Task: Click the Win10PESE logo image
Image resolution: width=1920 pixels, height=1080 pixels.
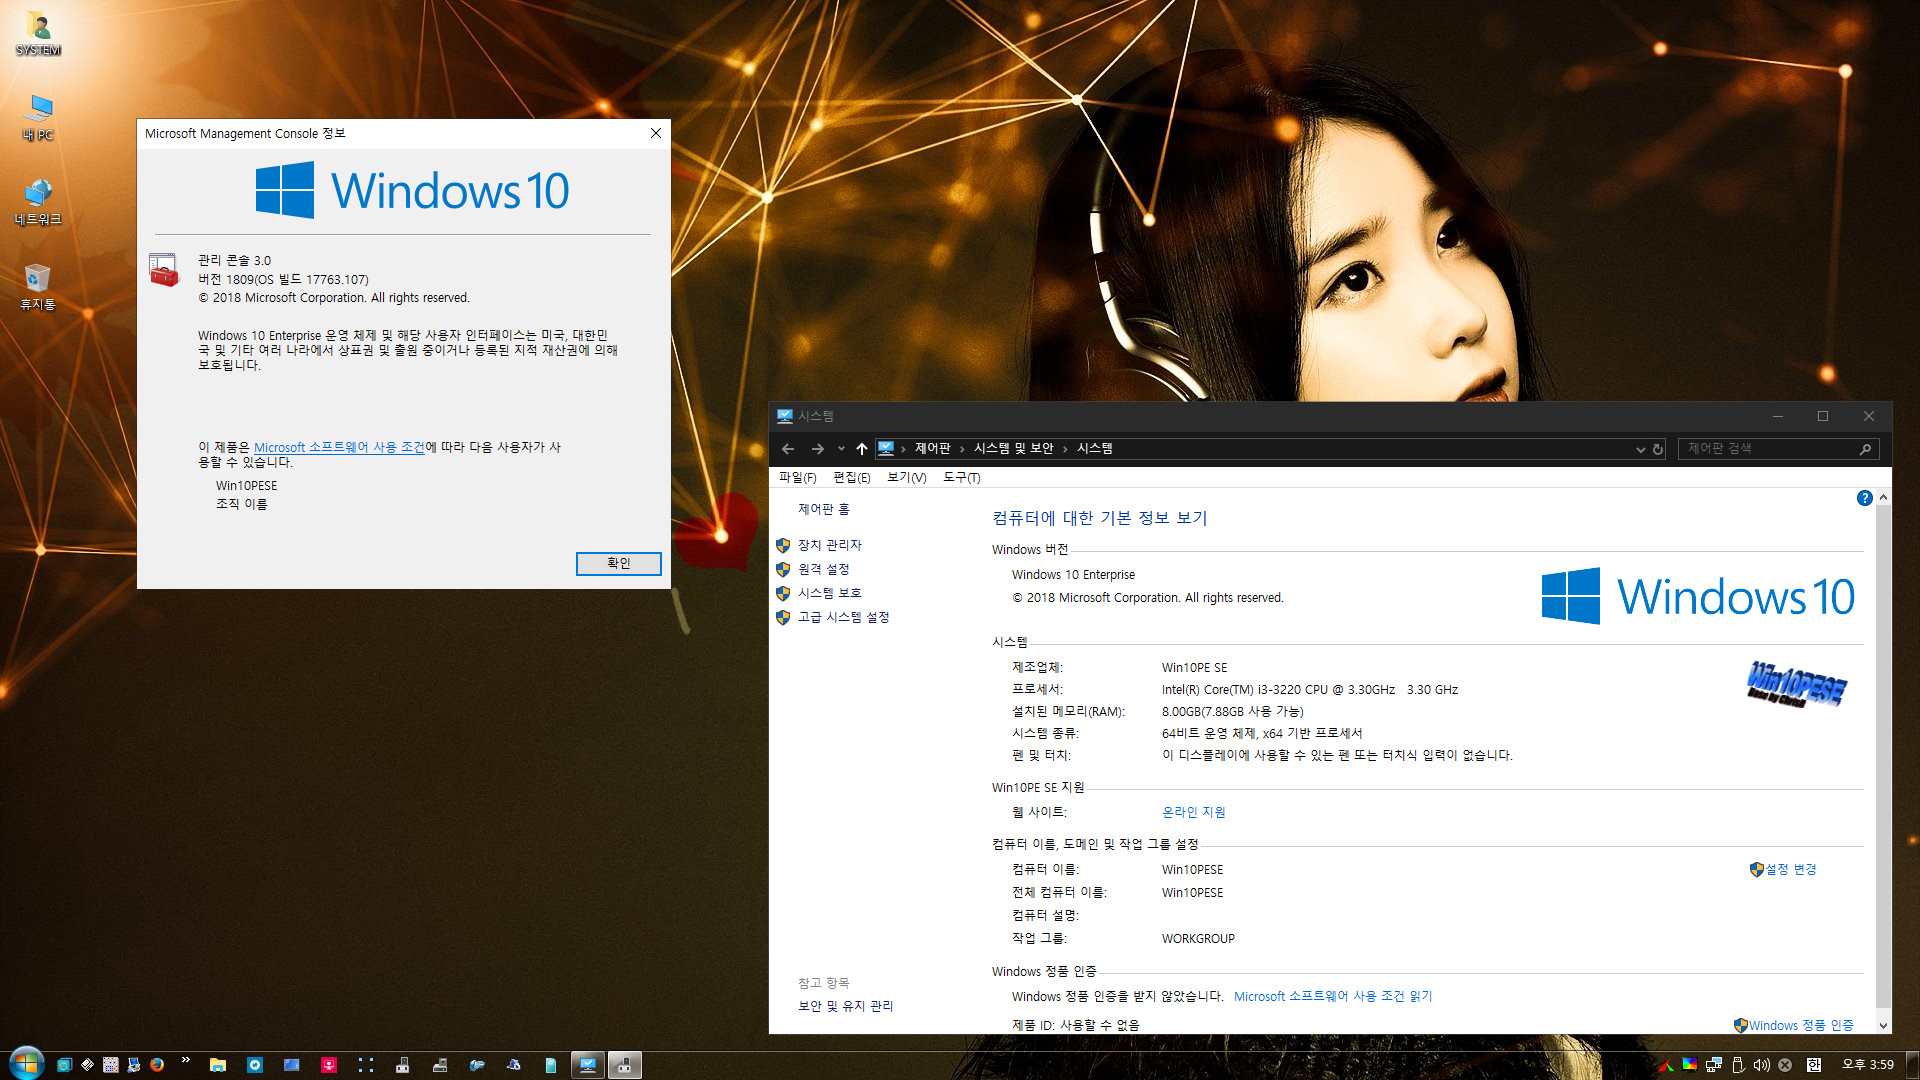Action: (1796, 684)
